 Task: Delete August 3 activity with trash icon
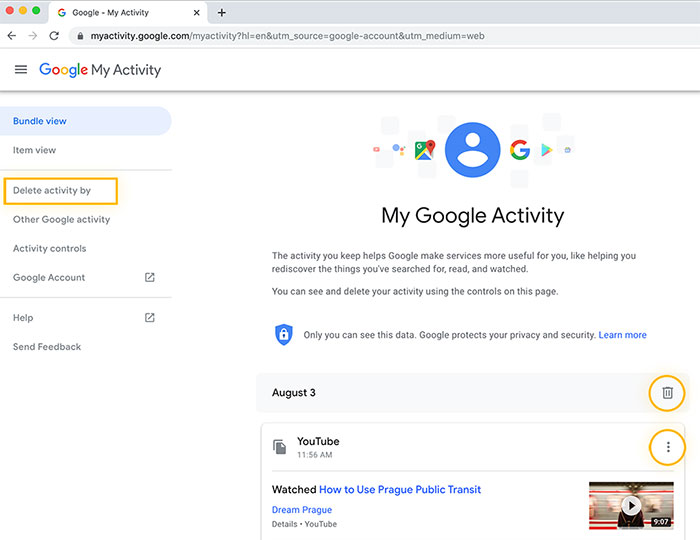coord(667,393)
